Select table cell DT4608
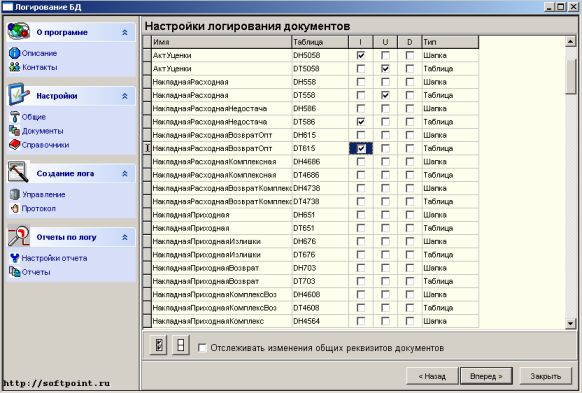The image size is (582, 393). (x=320, y=308)
